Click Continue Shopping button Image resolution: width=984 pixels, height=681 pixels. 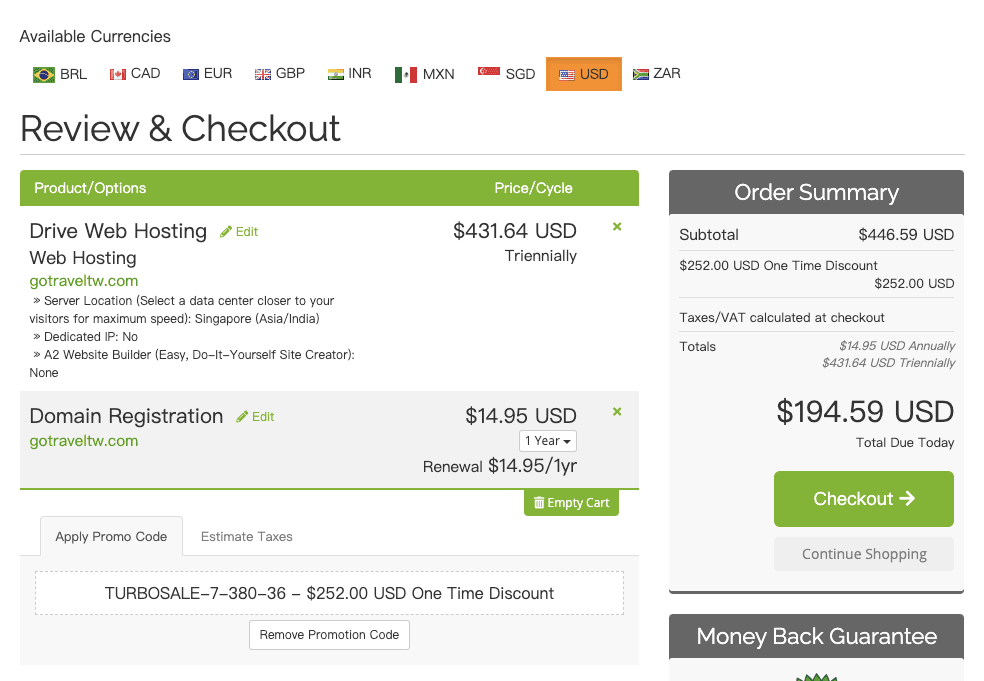click(864, 554)
